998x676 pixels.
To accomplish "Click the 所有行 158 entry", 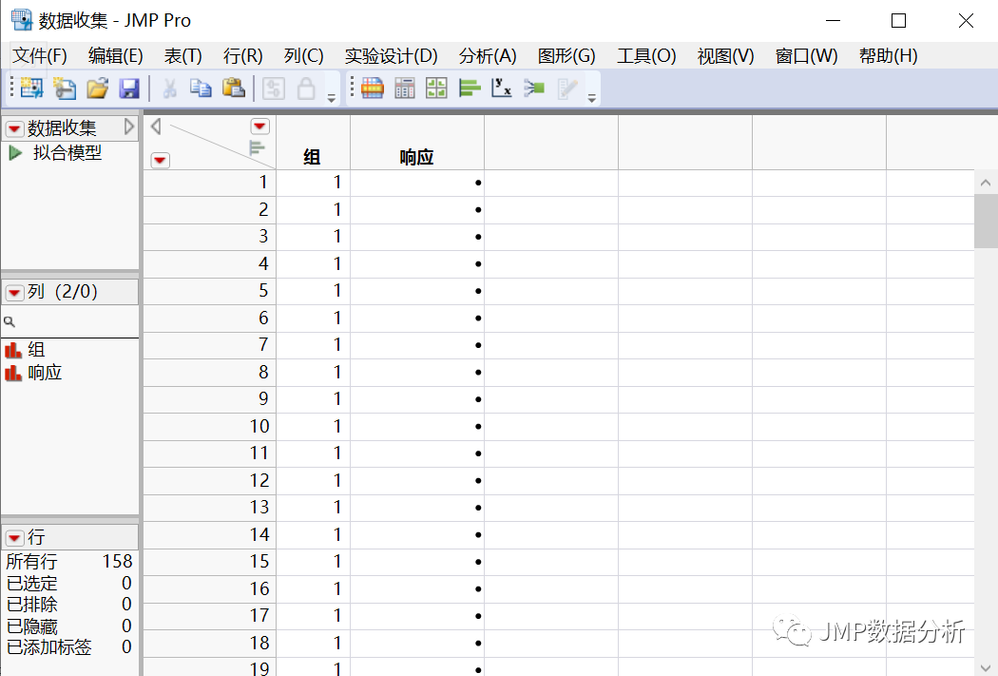I will coord(69,561).
